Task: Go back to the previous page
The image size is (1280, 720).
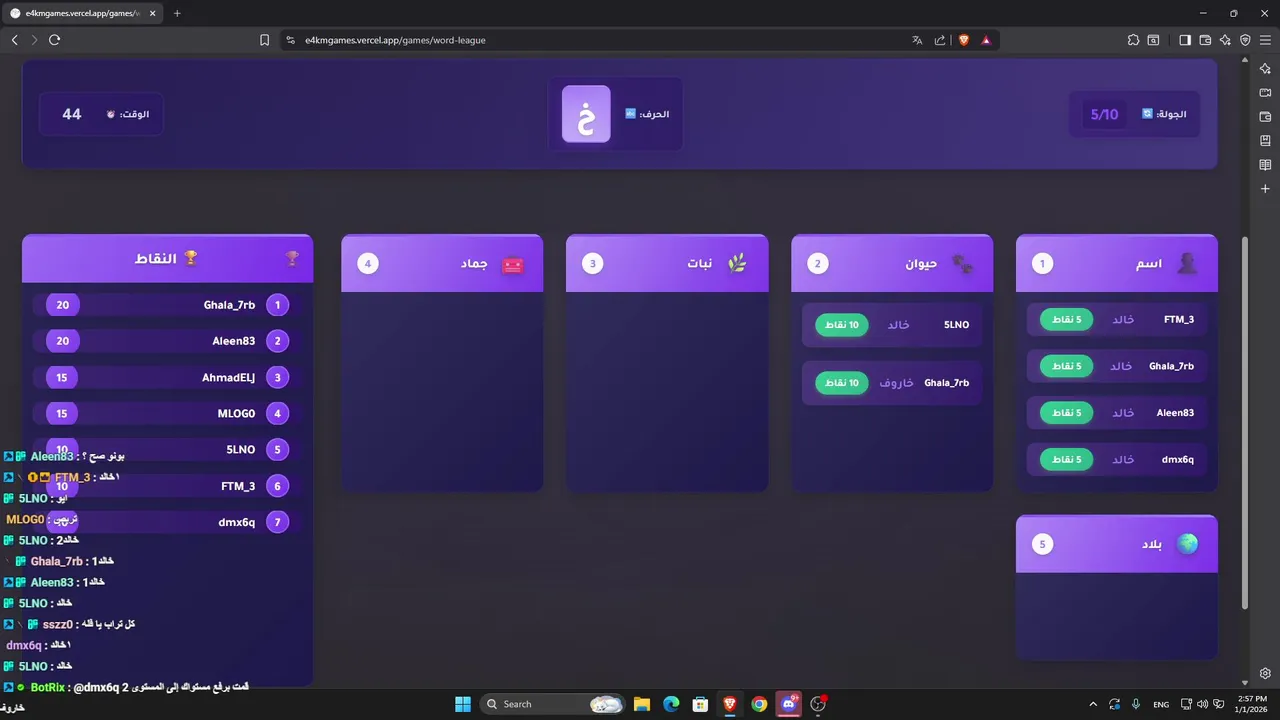Action: click(14, 40)
